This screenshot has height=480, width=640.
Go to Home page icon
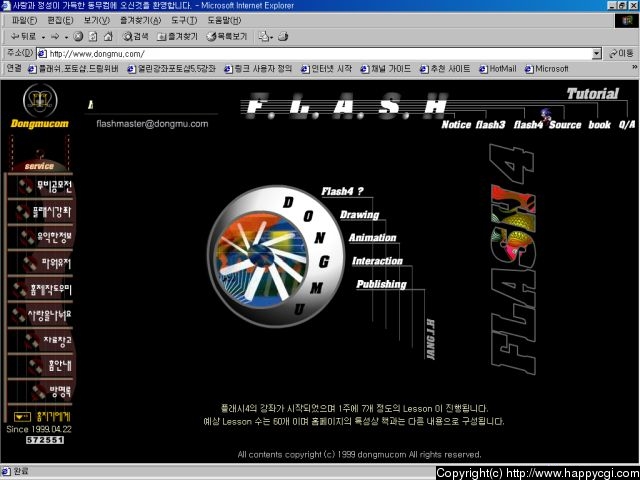[x=108, y=37]
